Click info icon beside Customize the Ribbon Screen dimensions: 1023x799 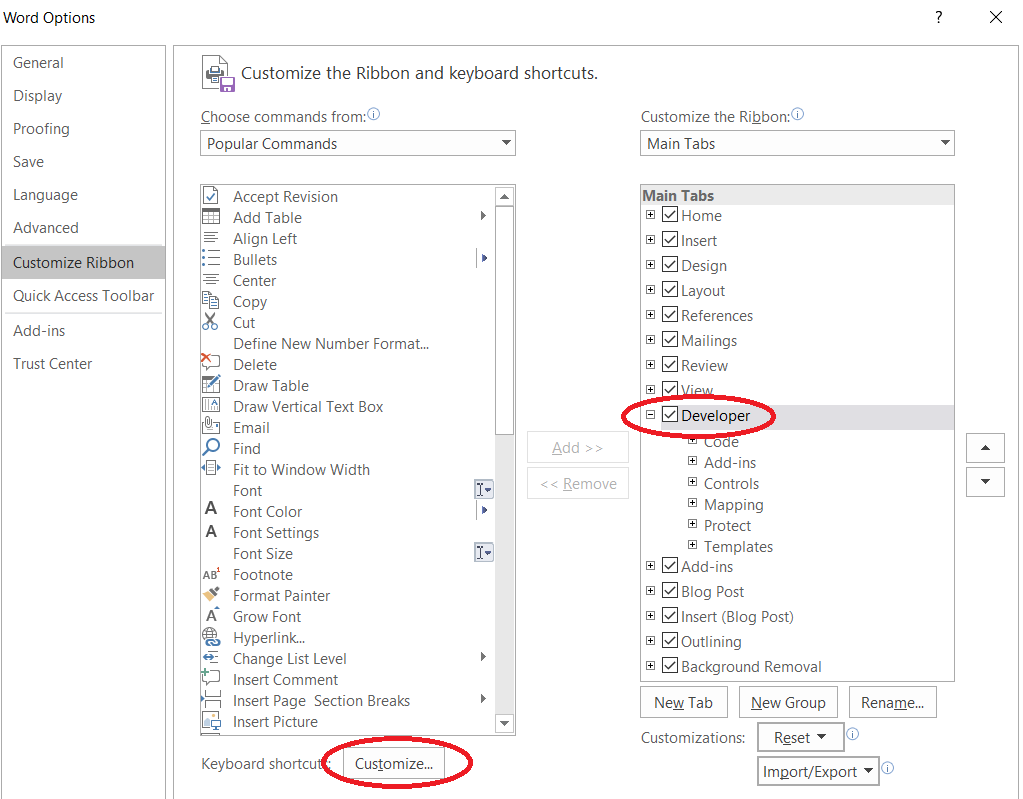click(x=797, y=114)
